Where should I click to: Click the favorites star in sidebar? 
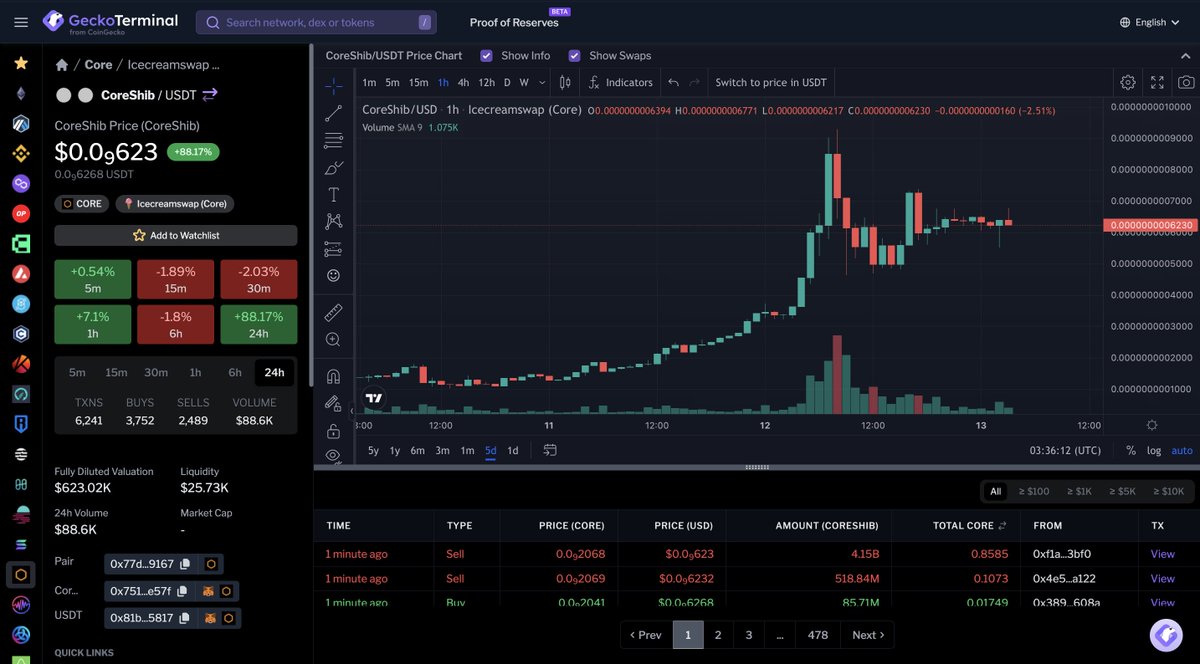(x=20, y=63)
